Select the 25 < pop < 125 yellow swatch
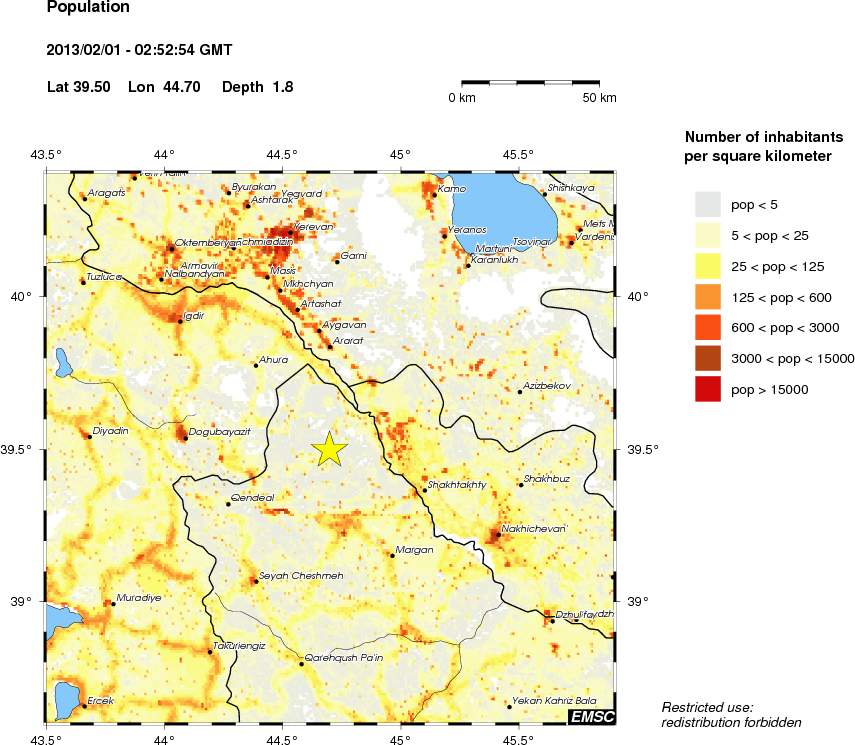 click(708, 266)
